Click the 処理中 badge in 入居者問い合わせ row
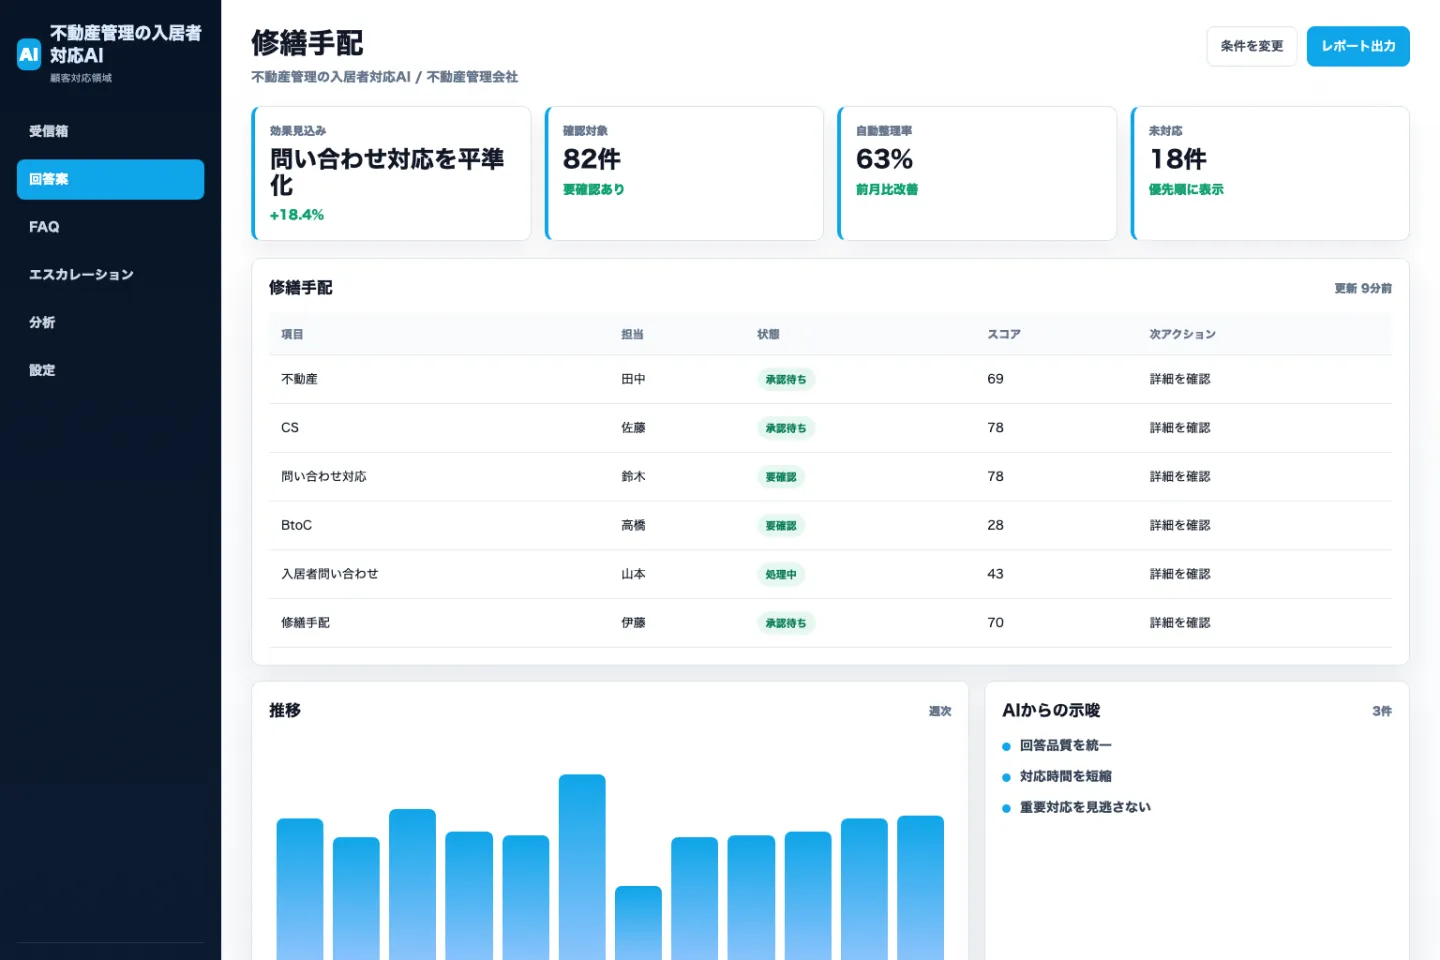 point(781,575)
